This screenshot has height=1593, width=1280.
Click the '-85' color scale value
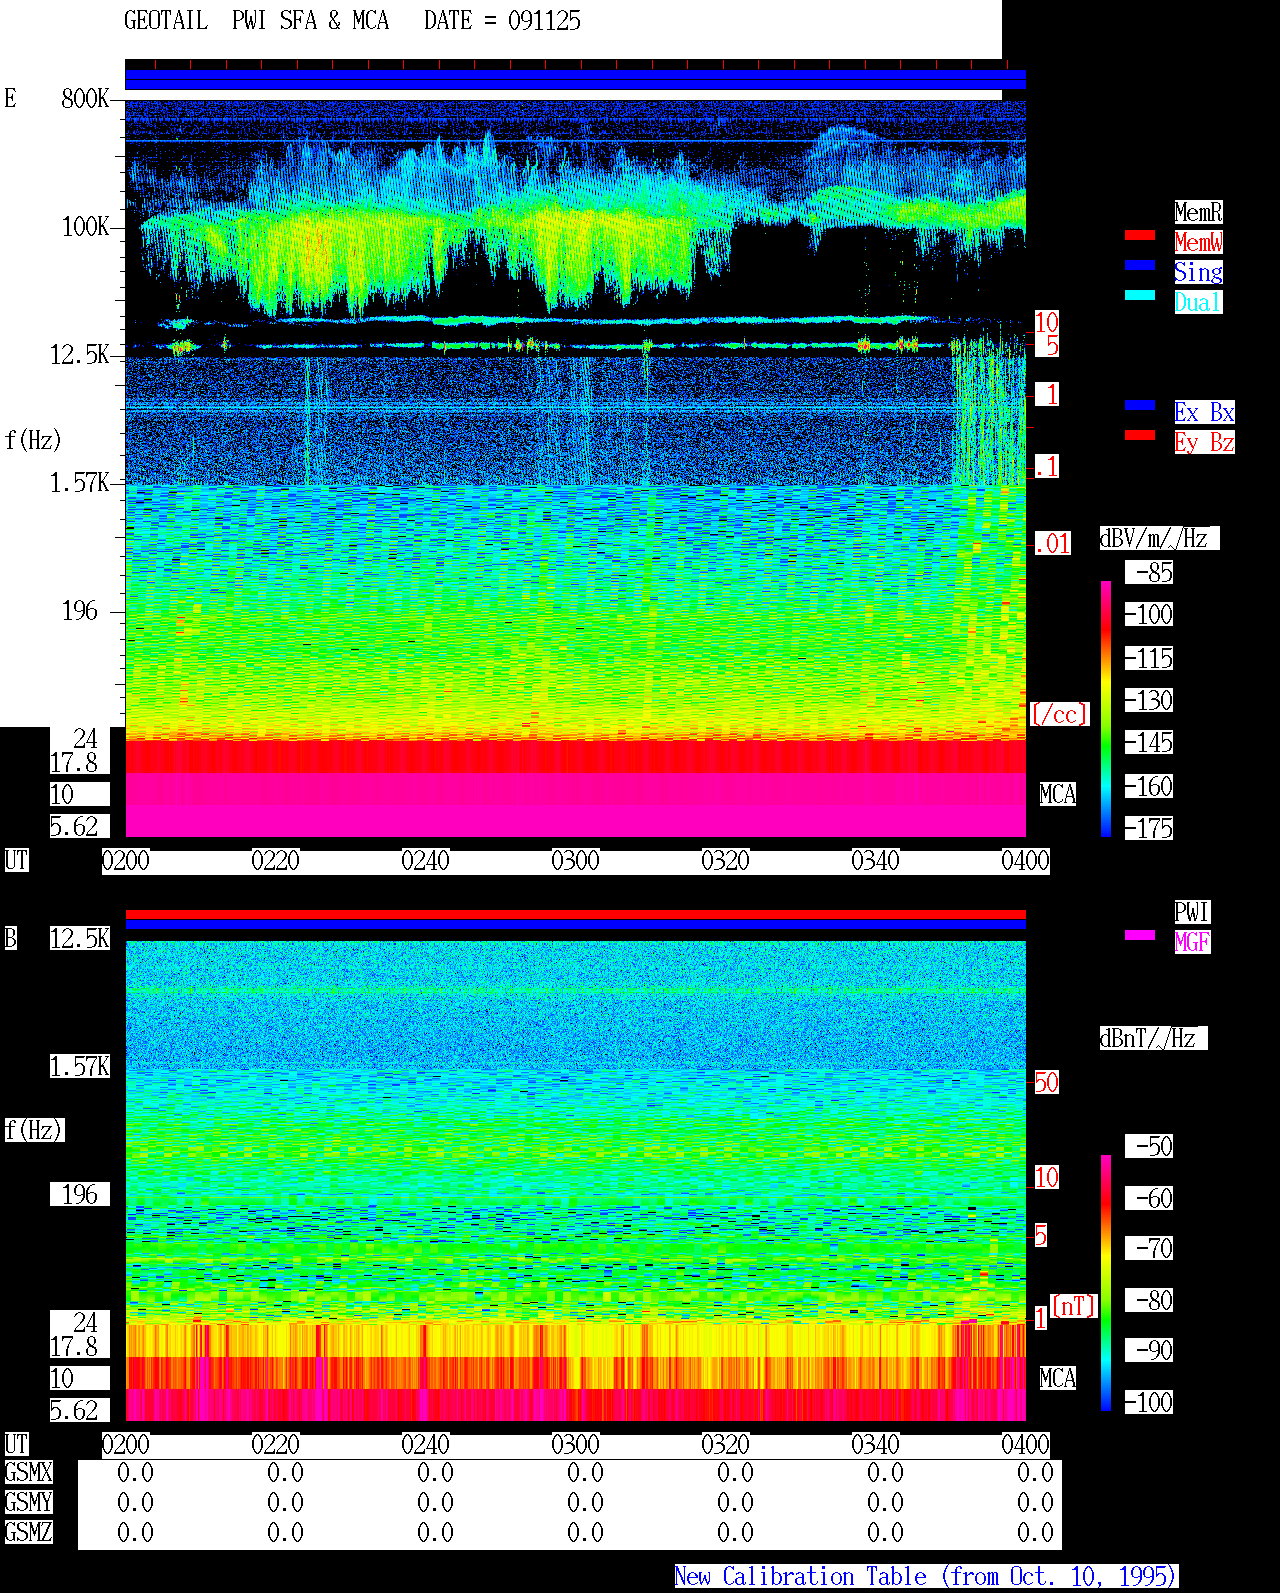coord(1149,572)
